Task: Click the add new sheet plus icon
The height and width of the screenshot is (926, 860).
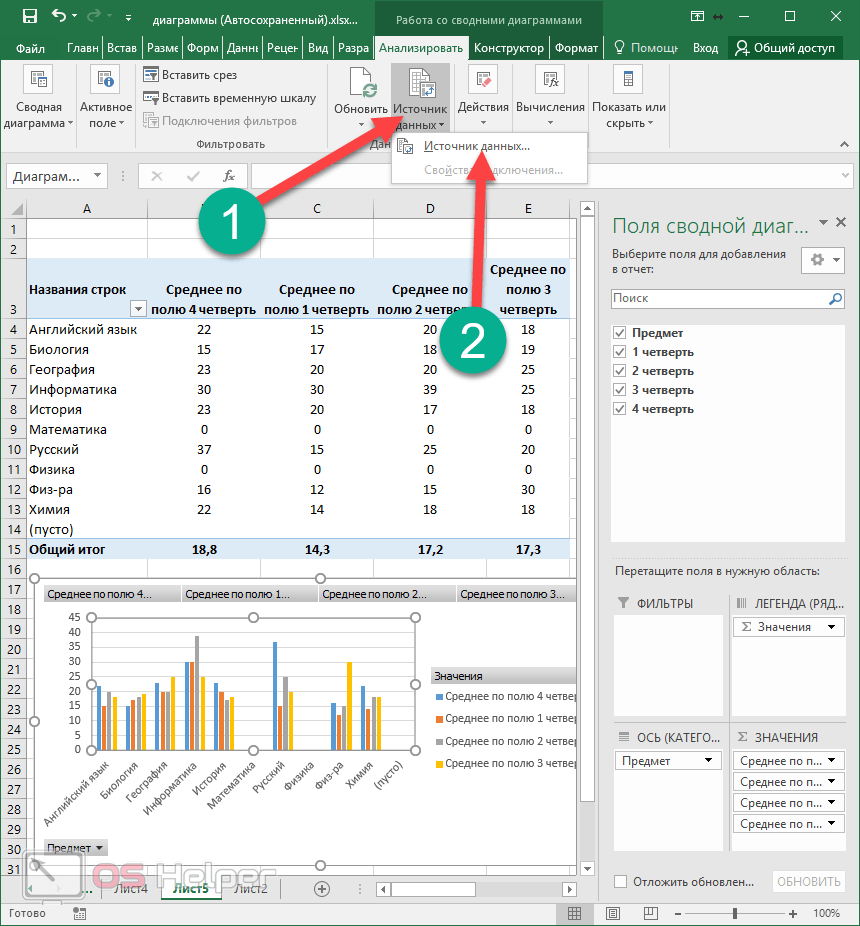Action: click(322, 888)
